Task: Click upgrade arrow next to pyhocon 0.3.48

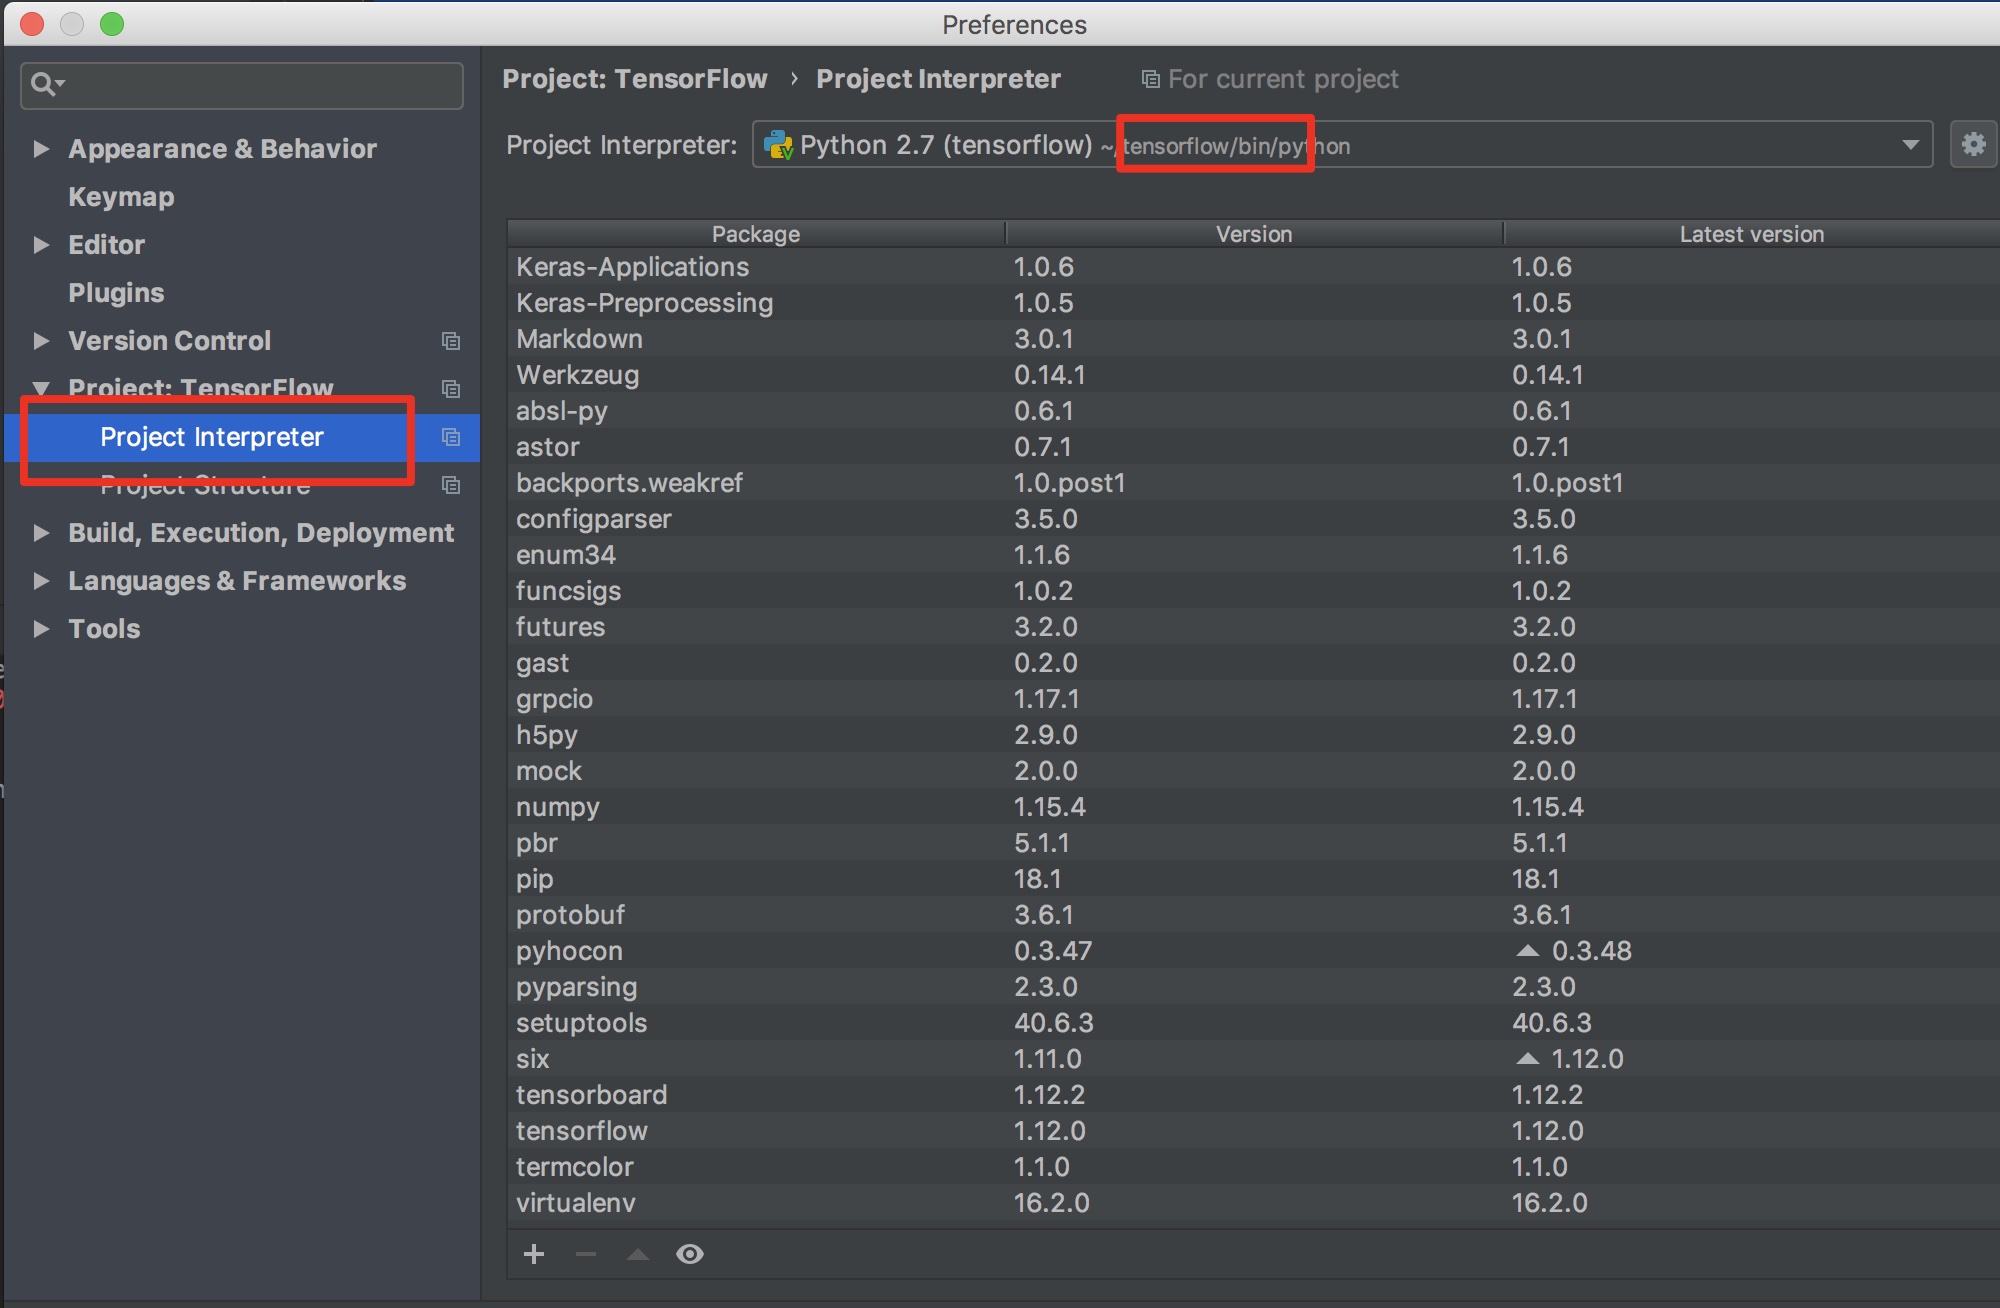Action: (1527, 950)
